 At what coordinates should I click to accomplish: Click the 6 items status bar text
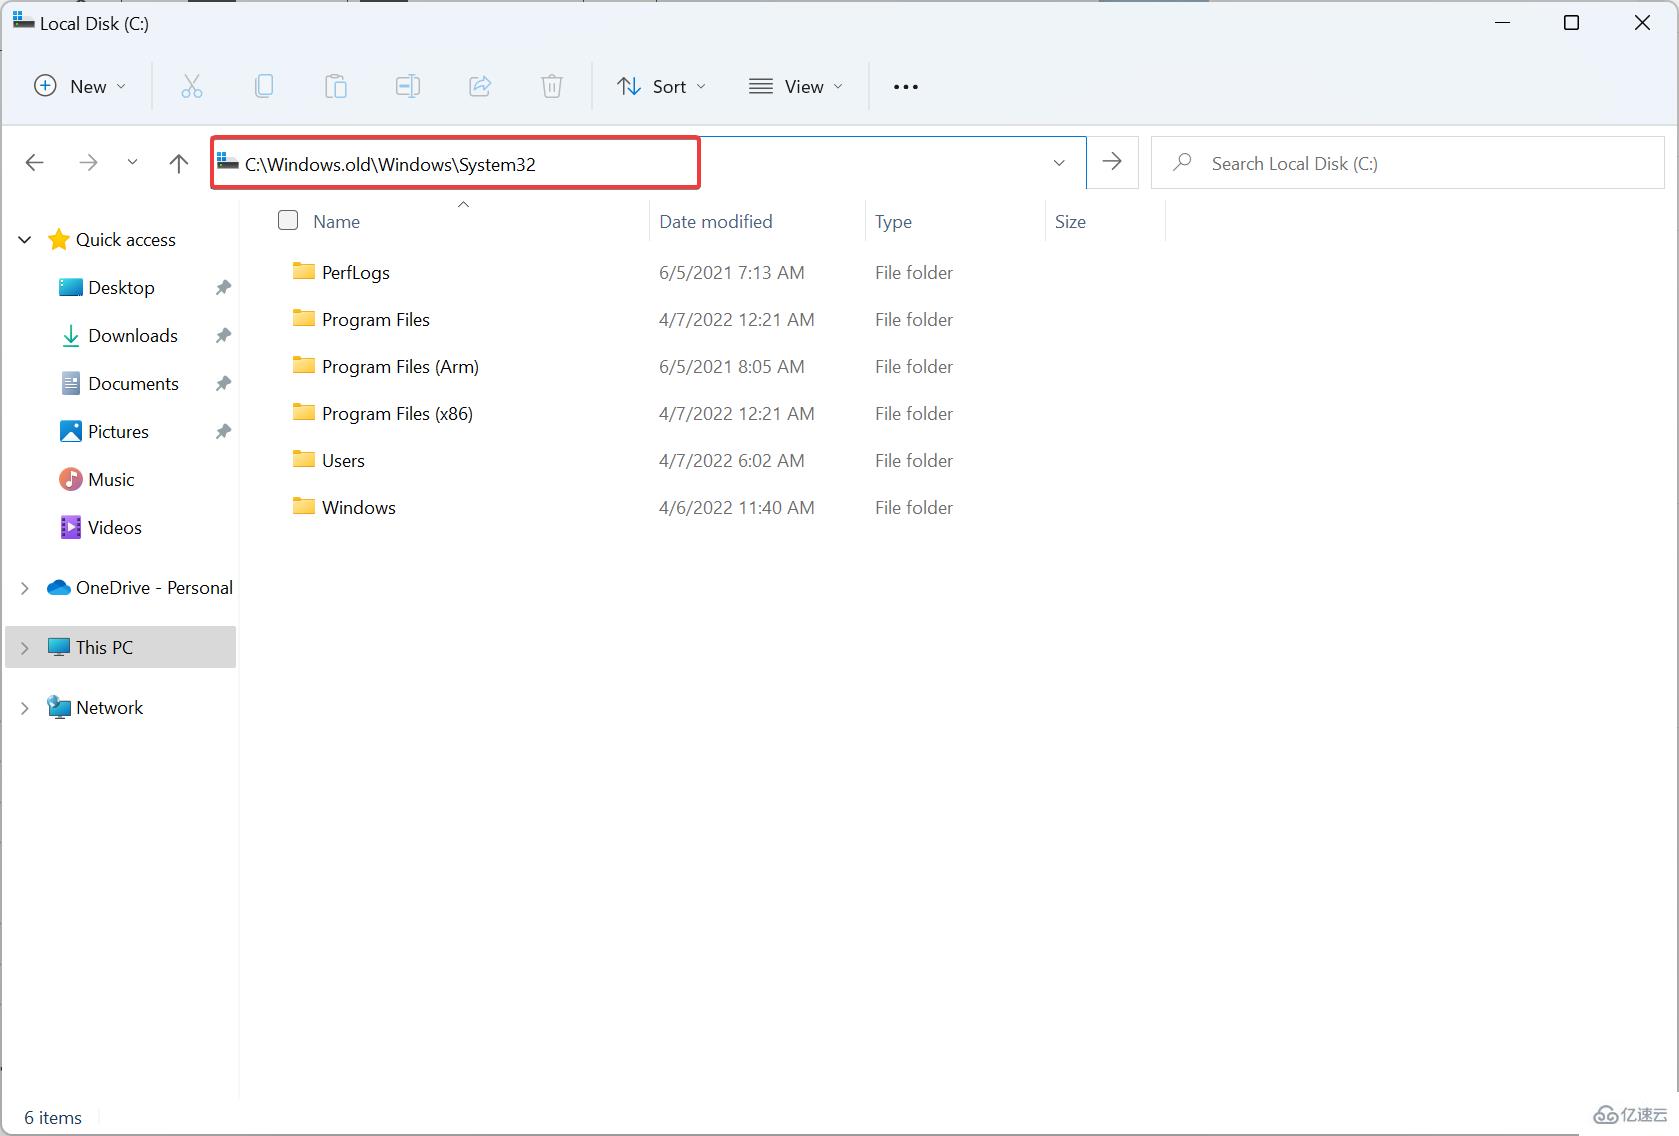pyautogui.click(x=53, y=1118)
